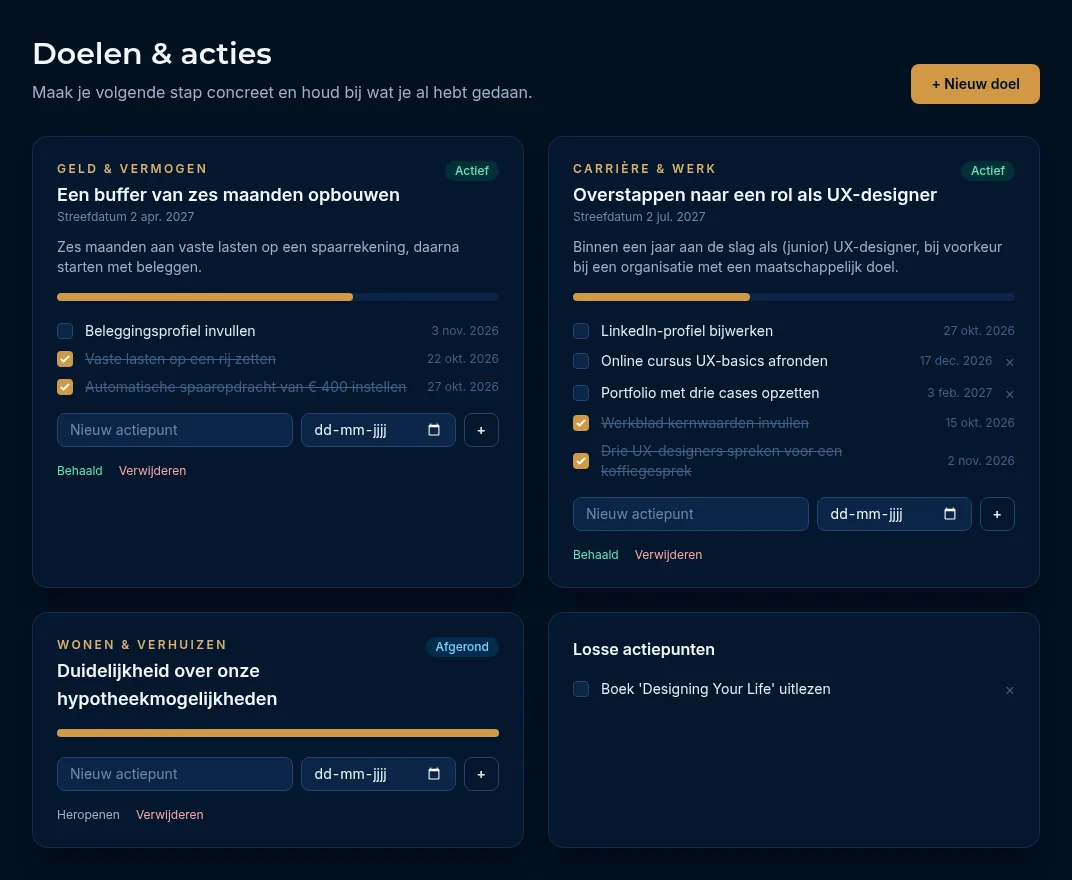Click progress bar of UX-designer goal
Image resolution: width=1072 pixels, height=880 pixels.
[794, 297]
